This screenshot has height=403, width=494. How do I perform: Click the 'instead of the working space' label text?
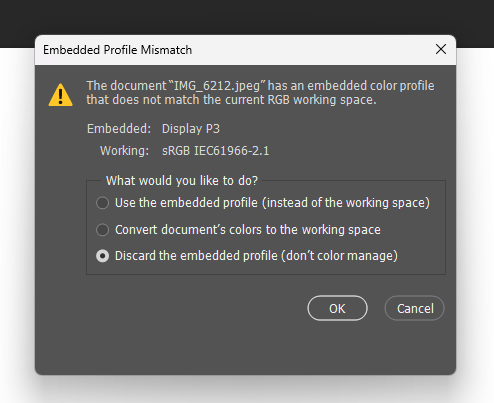click(346, 203)
